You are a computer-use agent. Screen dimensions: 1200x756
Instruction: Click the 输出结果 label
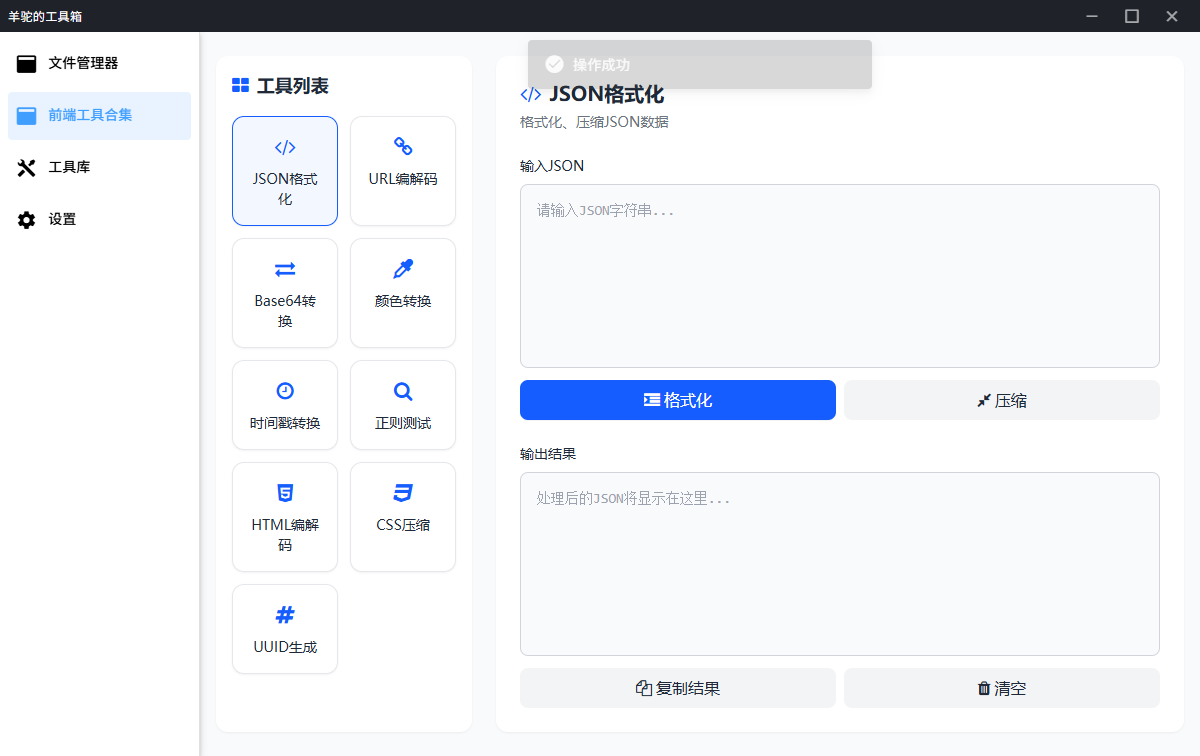(x=548, y=454)
